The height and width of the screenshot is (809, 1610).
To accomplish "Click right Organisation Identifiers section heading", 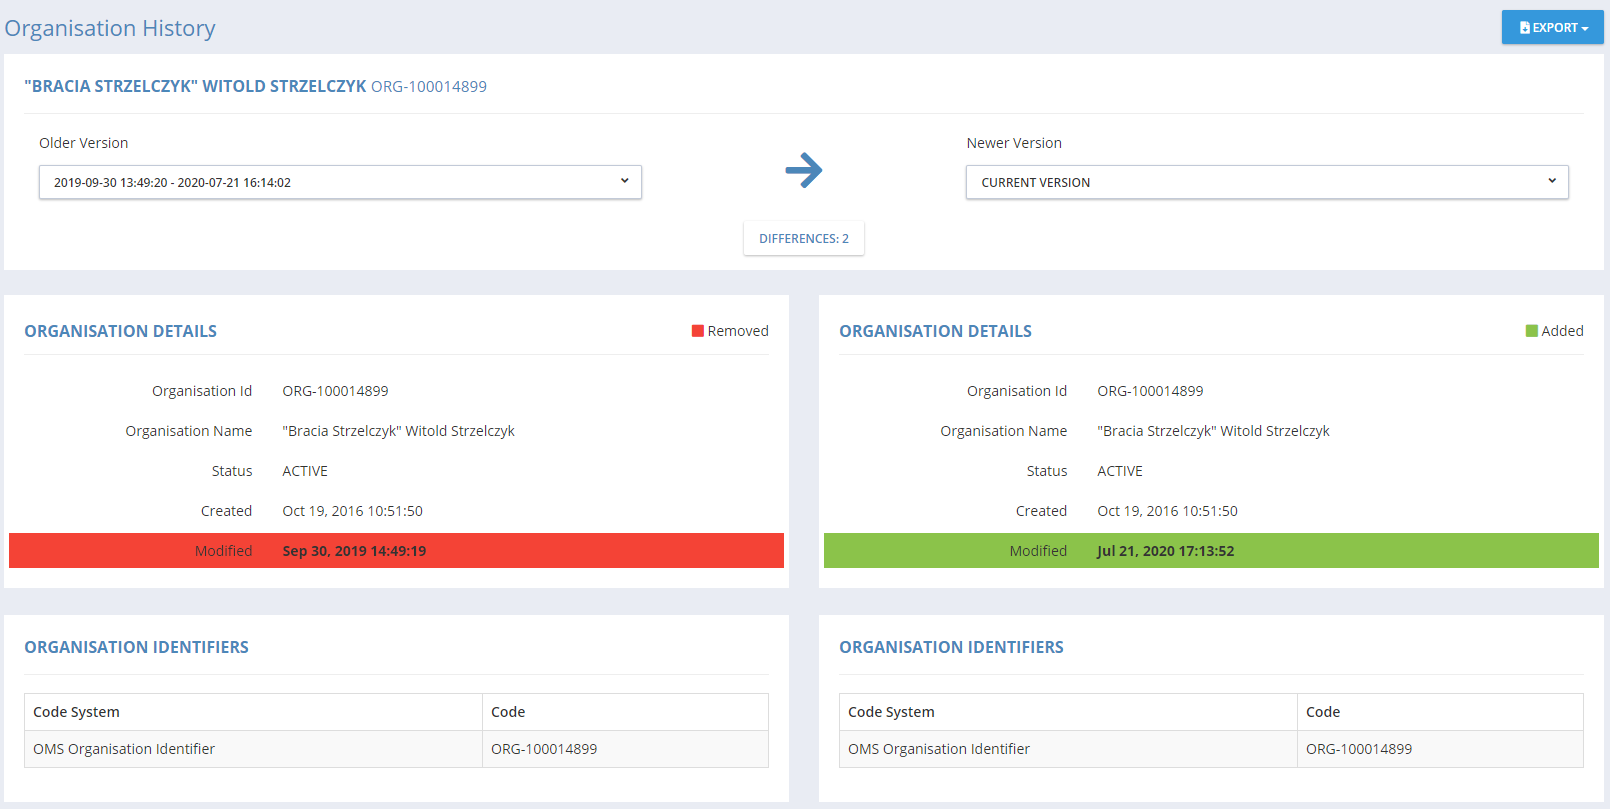I will point(951,647).
